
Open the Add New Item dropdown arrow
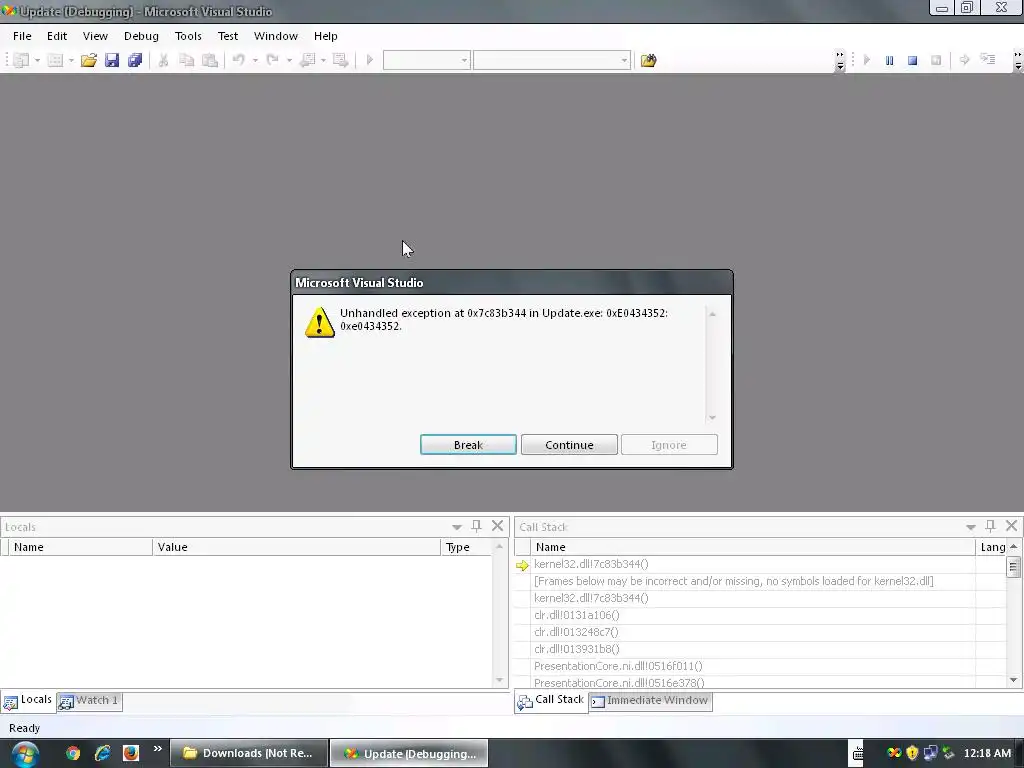[x=71, y=61]
